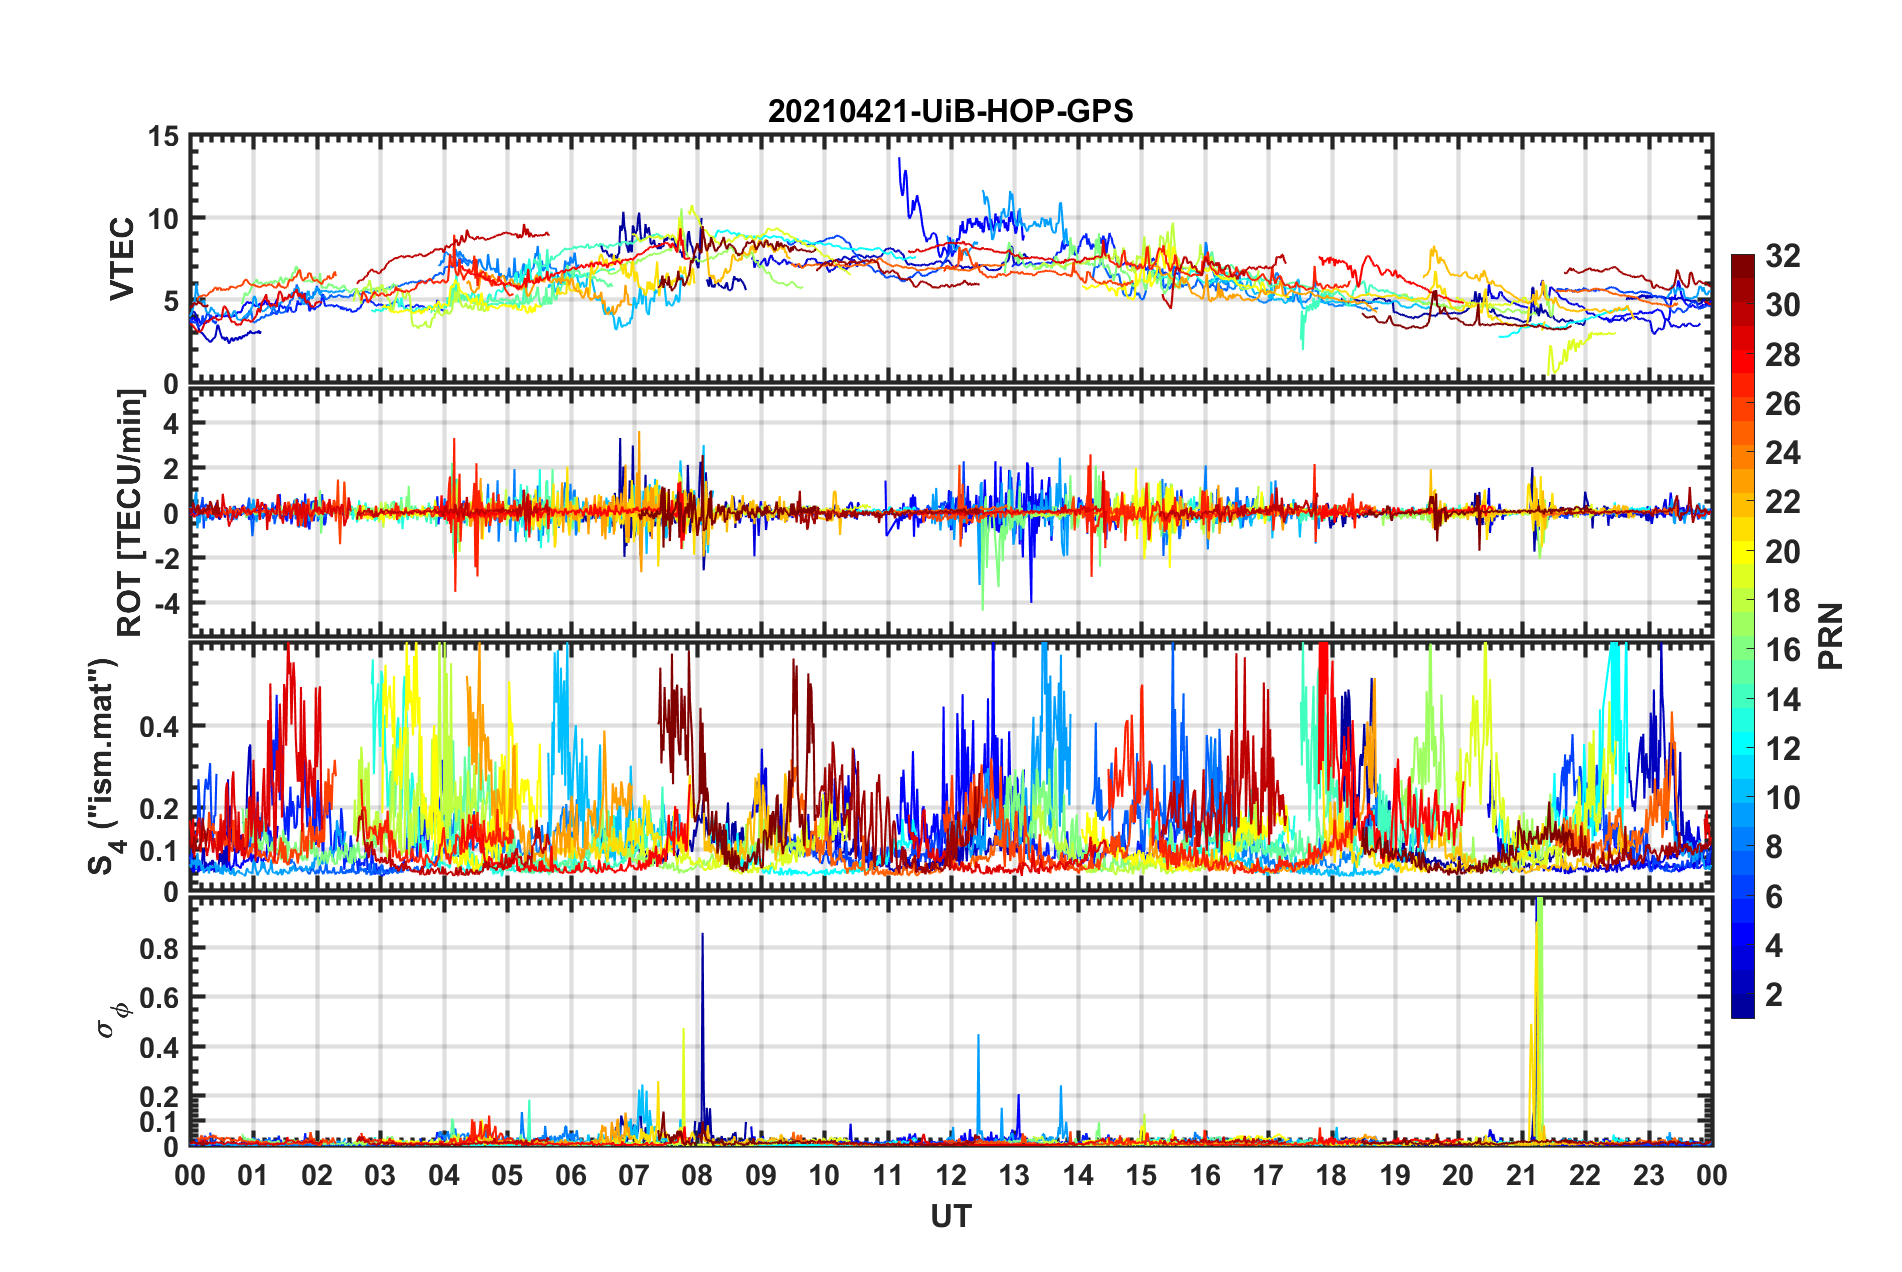
Task: Click the x-axis tick label 21
Action: coord(1521,1174)
